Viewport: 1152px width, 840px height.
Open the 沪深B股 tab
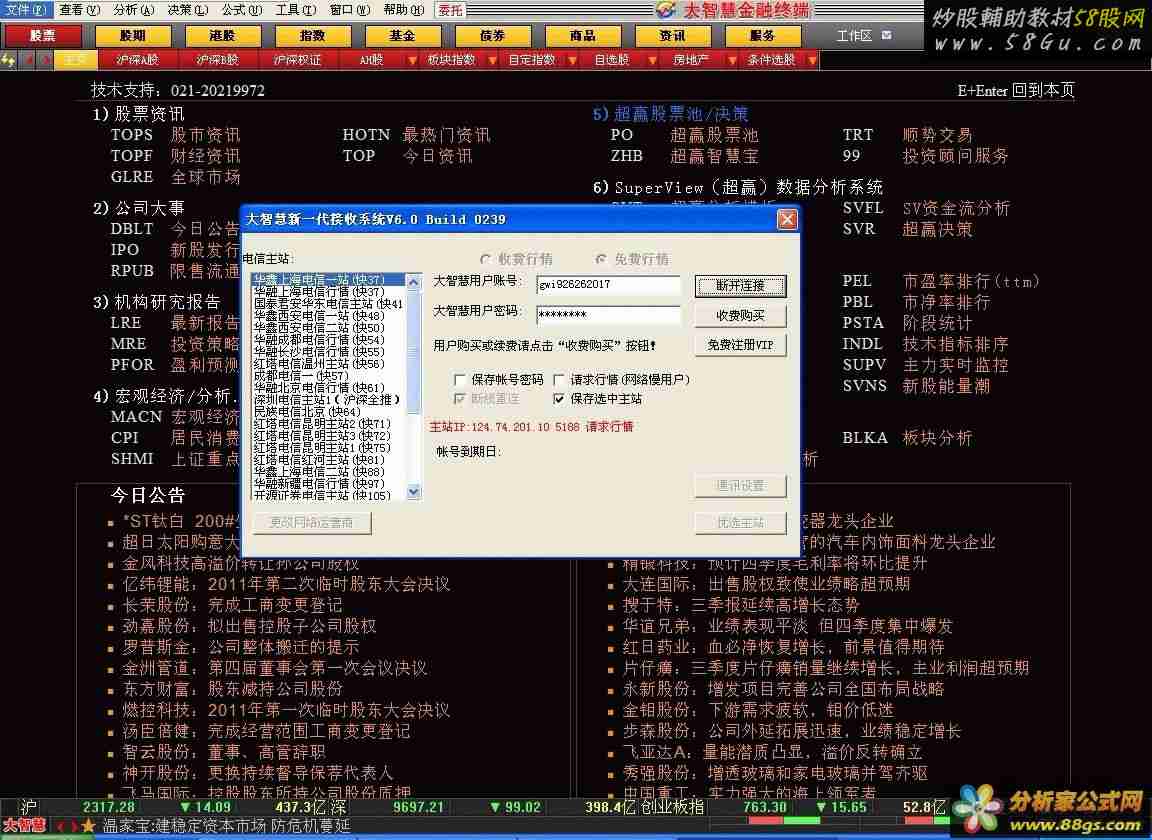pos(217,60)
